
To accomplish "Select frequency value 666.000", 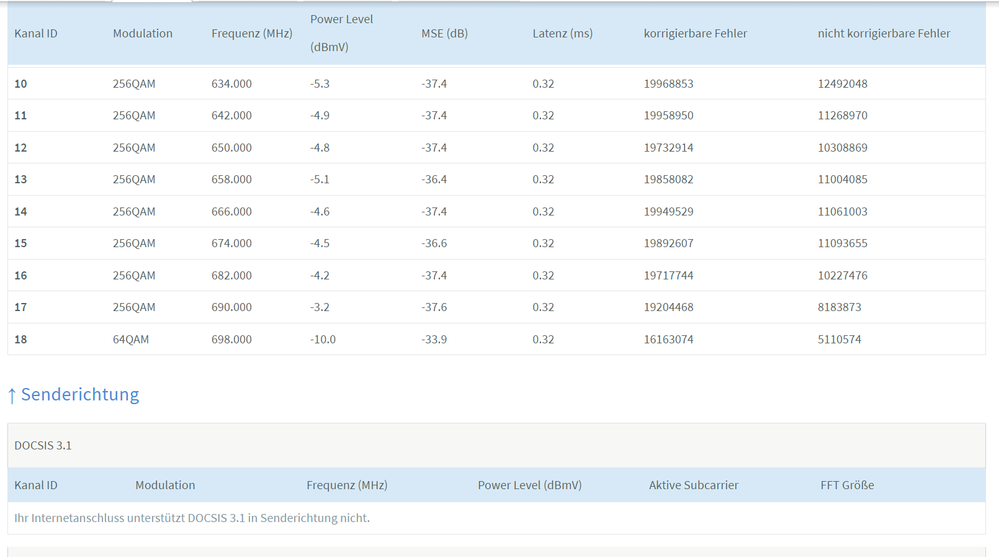I will (x=231, y=212).
